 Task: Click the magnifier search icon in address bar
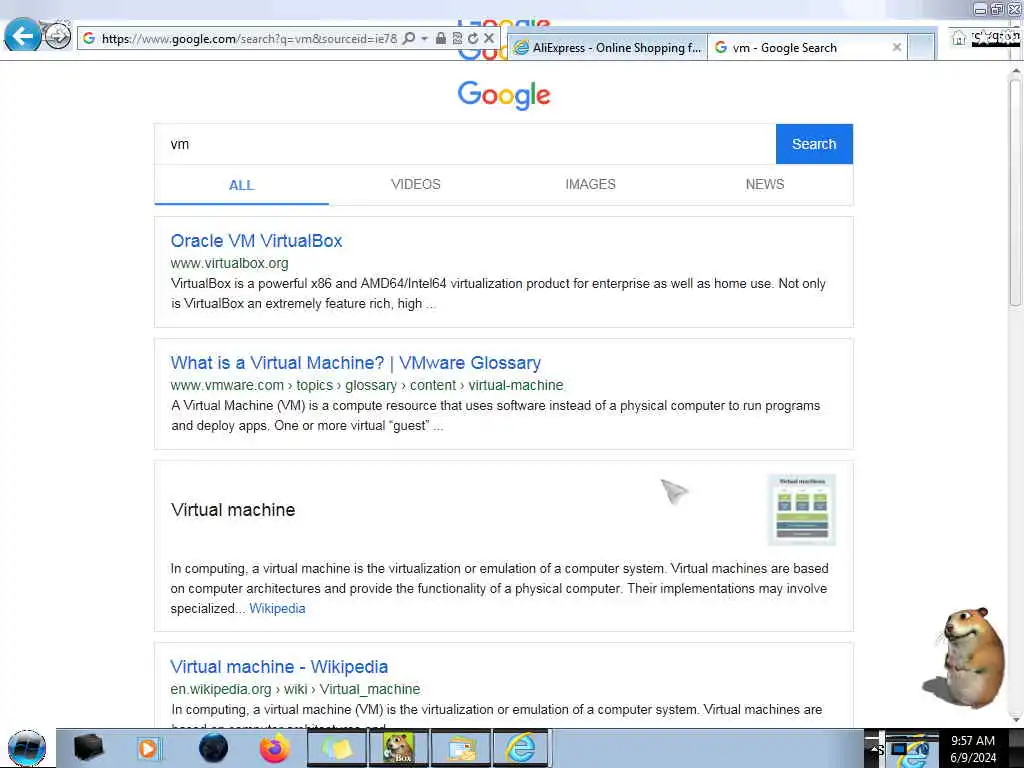tap(409, 39)
